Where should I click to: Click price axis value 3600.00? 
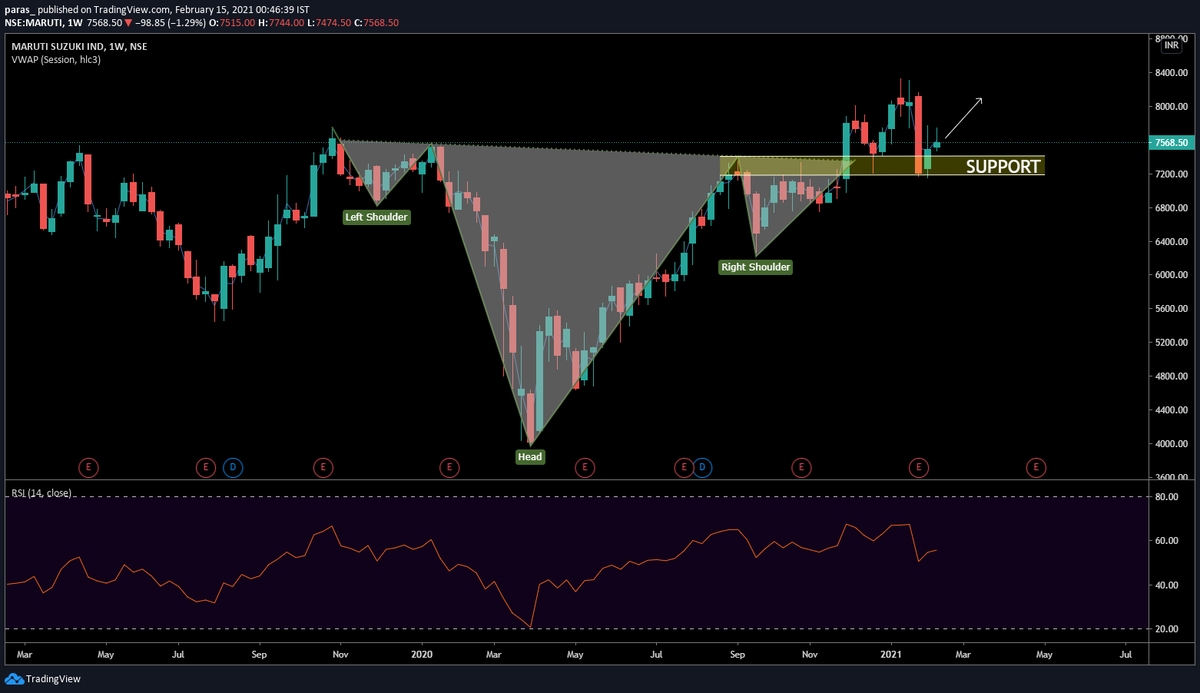click(1169, 477)
